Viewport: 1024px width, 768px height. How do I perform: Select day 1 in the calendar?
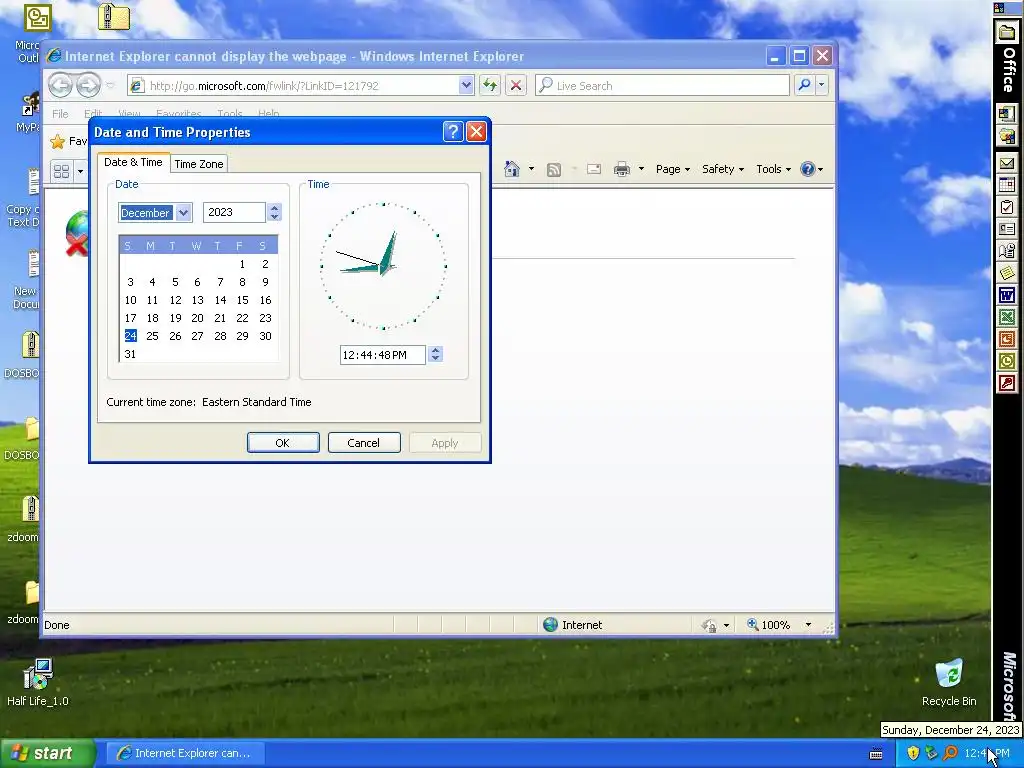coord(242,264)
